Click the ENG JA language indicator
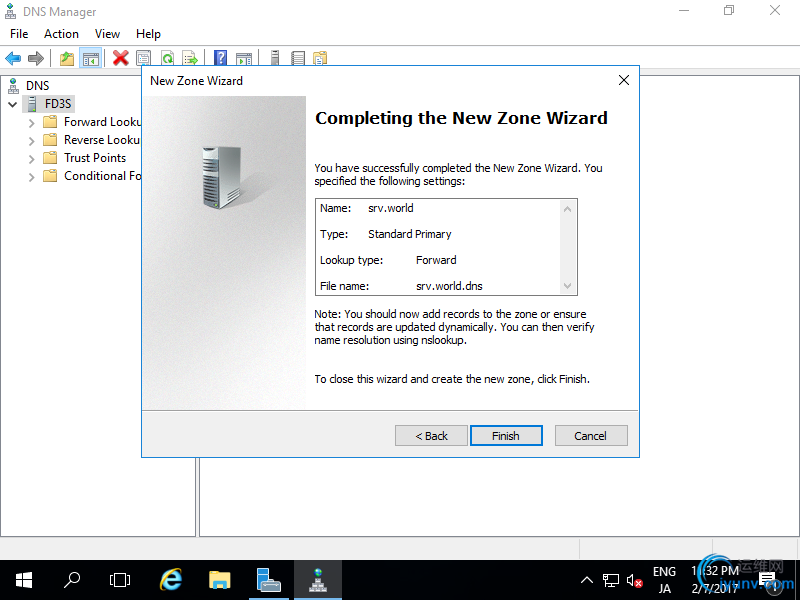Screen dimensions: 800x600 pos(664,580)
